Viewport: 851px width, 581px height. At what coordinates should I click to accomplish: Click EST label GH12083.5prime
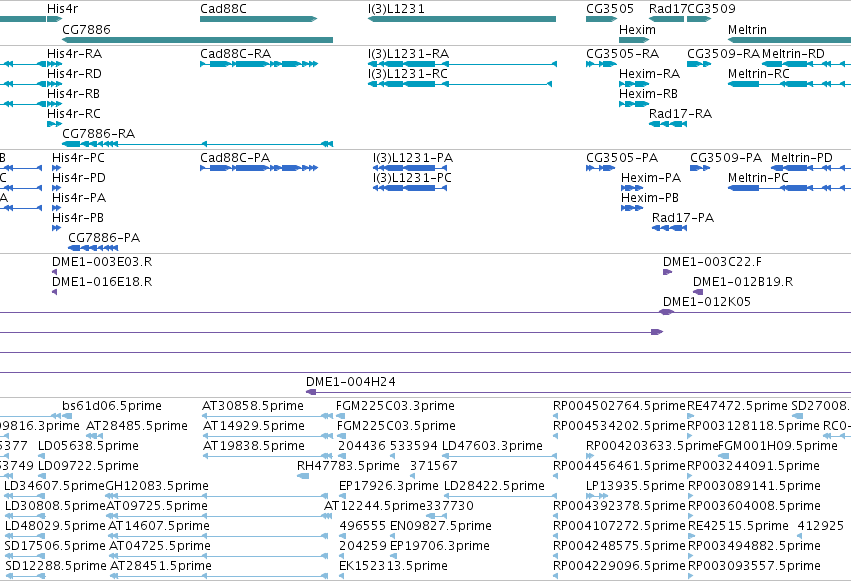click(157, 486)
